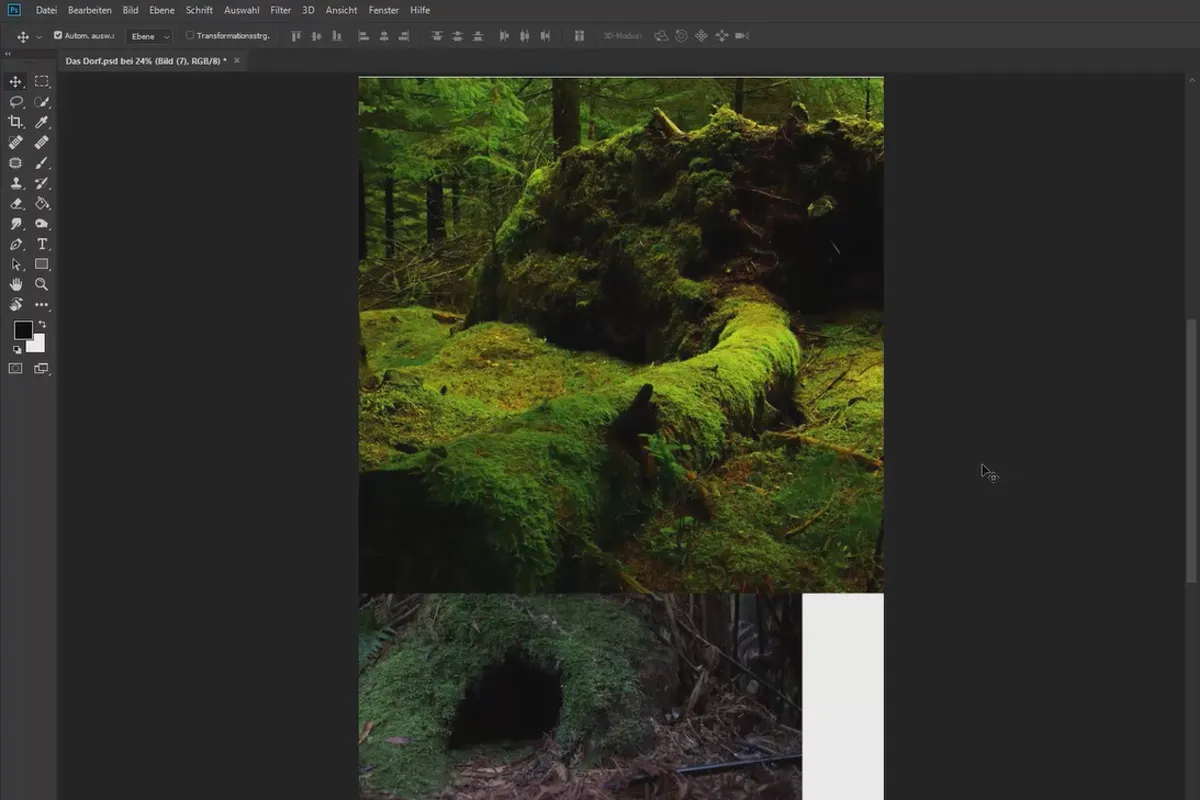Open the Move tool preset picker arrow
Image resolution: width=1200 pixels, height=800 pixels.
pyautogui.click(x=39, y=37)
